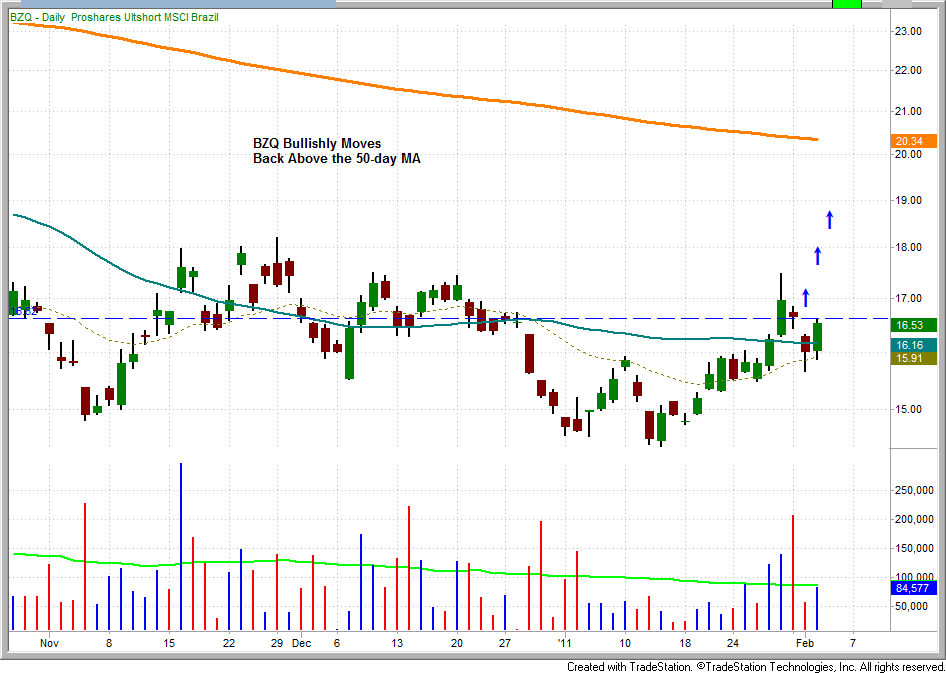Image resolution: width=946 pixels, height=673 pixels.
Task: Select the orange 20.34 price label
Action: (x=913, y=142)
